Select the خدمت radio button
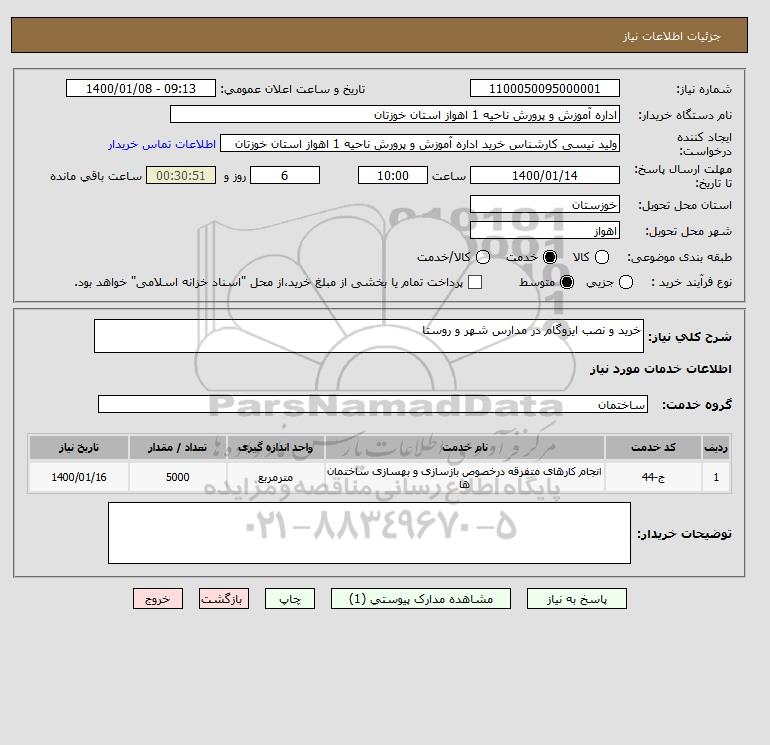Viewport: 770px width, 745px height. [550, 257]
